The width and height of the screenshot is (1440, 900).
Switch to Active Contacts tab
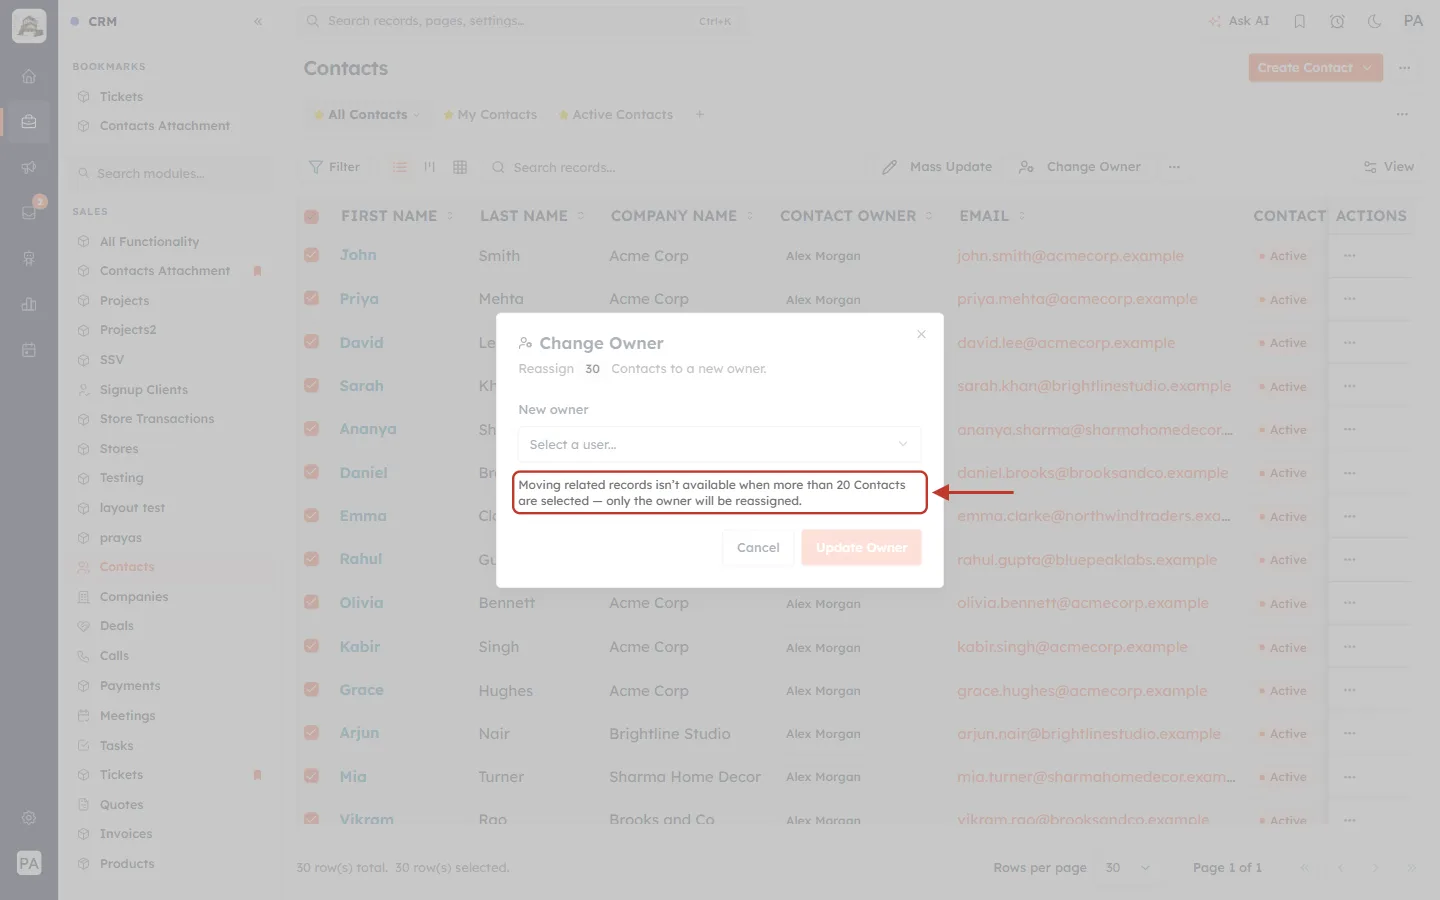[x=616, y=115]
